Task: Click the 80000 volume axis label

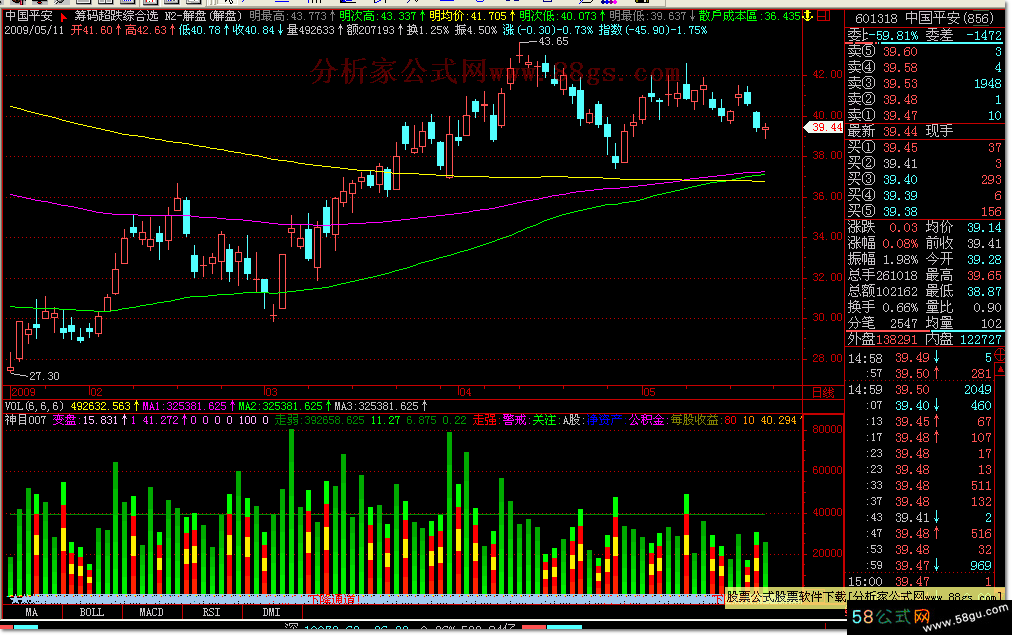Action: click(x=827, y=429)
